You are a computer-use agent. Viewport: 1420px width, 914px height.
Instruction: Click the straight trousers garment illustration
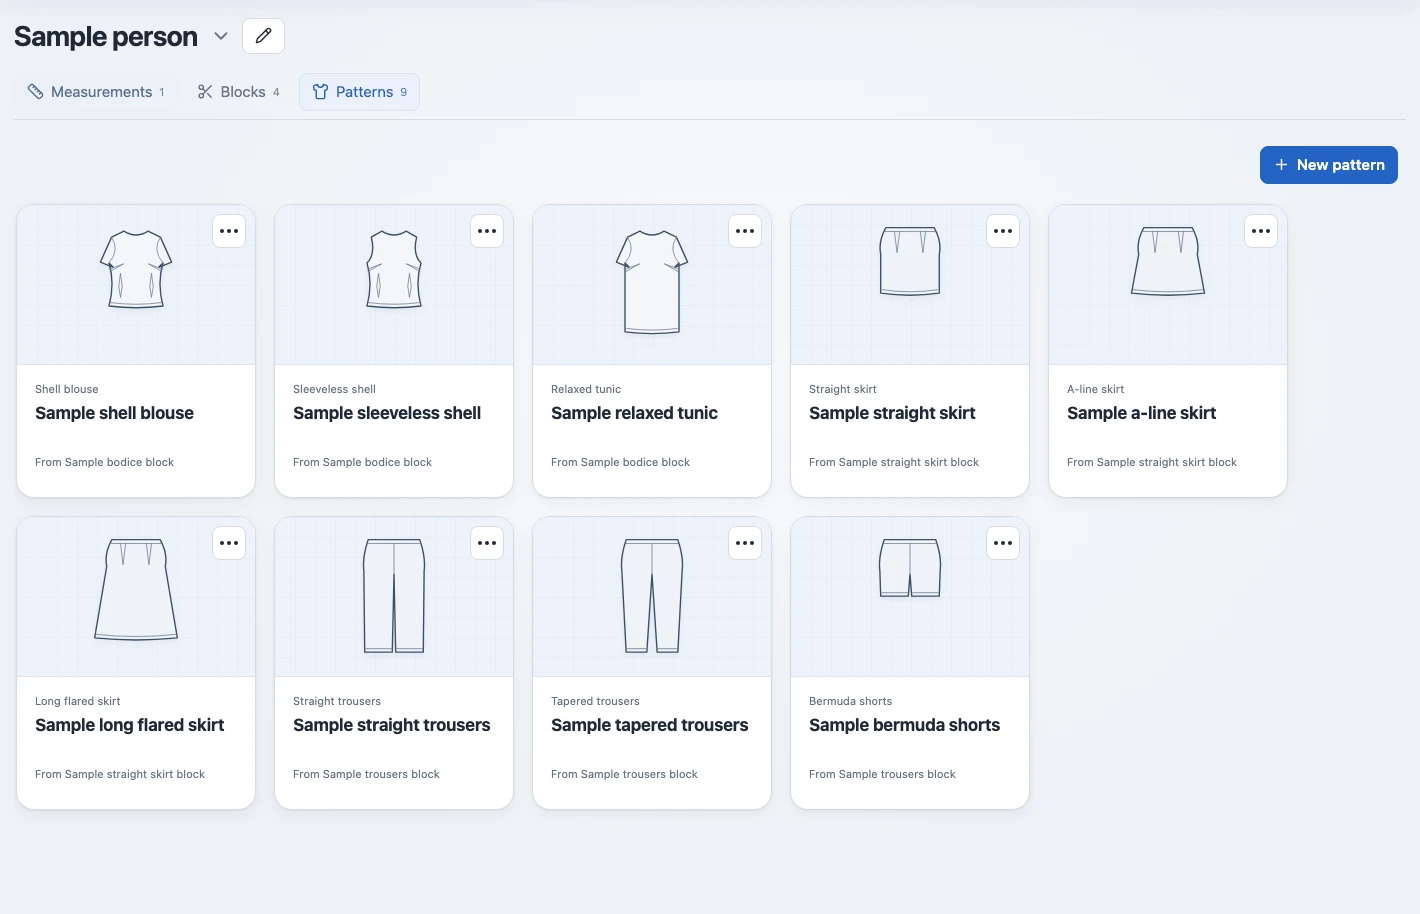click(394, 596)
